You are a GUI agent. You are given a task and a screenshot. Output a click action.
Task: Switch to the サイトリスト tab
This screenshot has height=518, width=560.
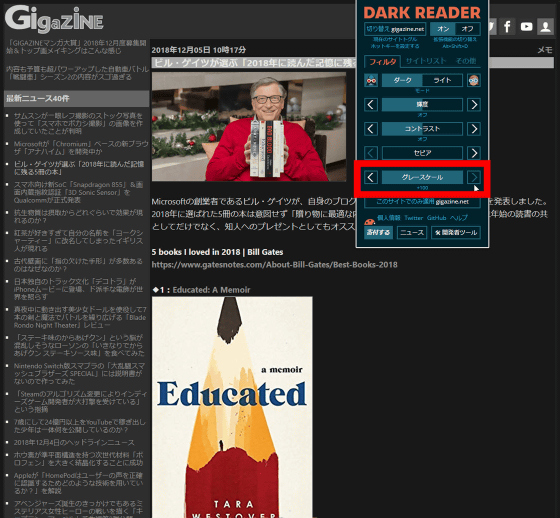coord(426,61)
